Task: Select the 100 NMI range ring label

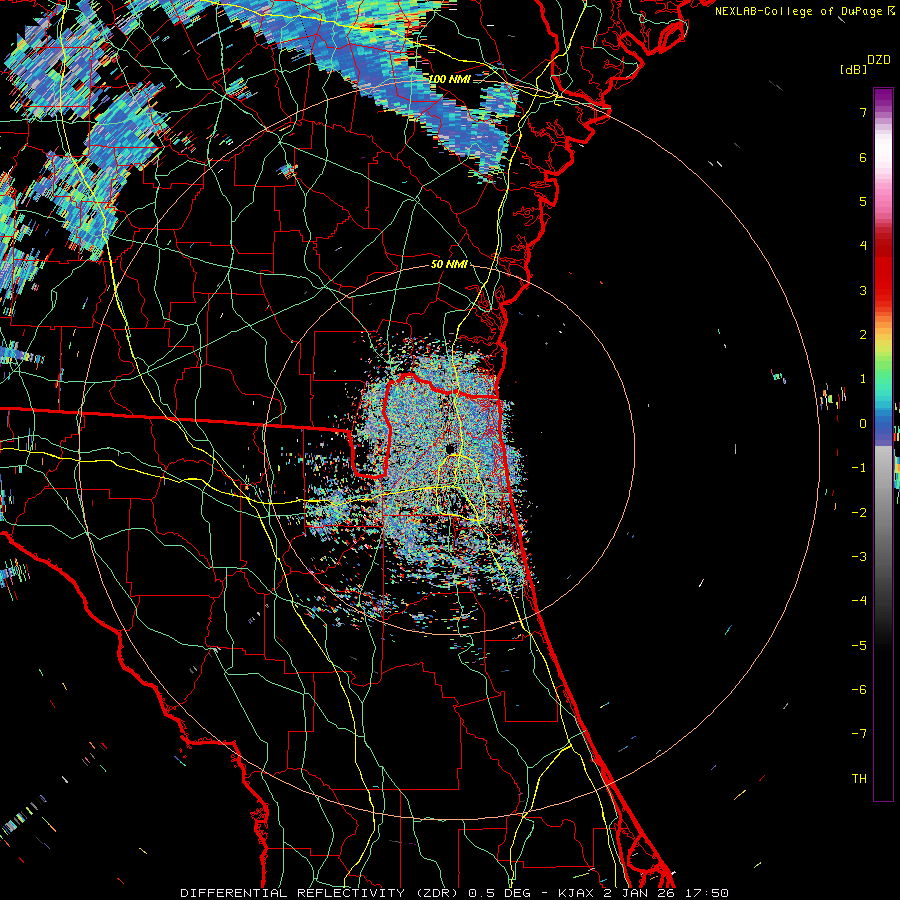Action: pyautogui.click(x=449, y=79)
